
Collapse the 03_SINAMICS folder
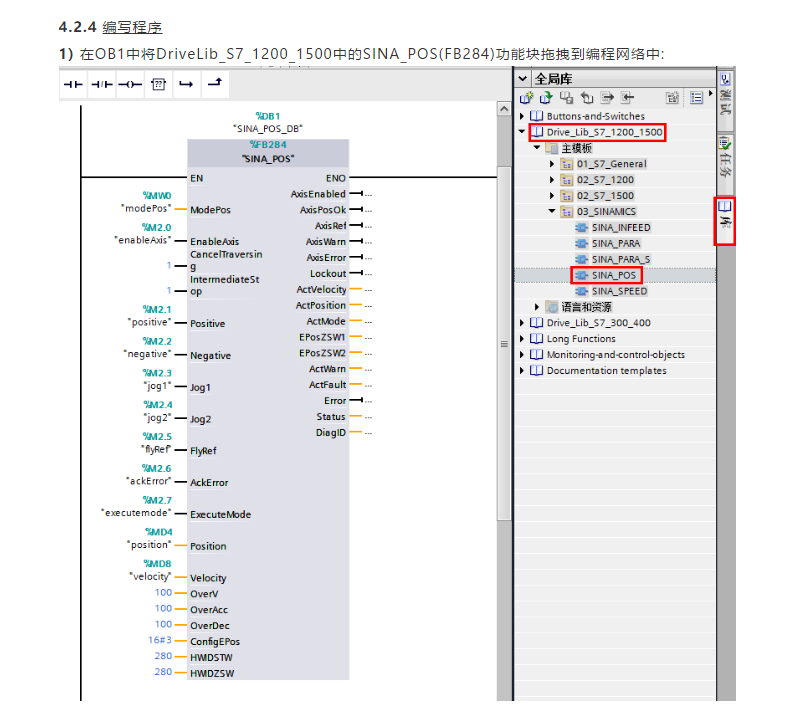(552, 212)
